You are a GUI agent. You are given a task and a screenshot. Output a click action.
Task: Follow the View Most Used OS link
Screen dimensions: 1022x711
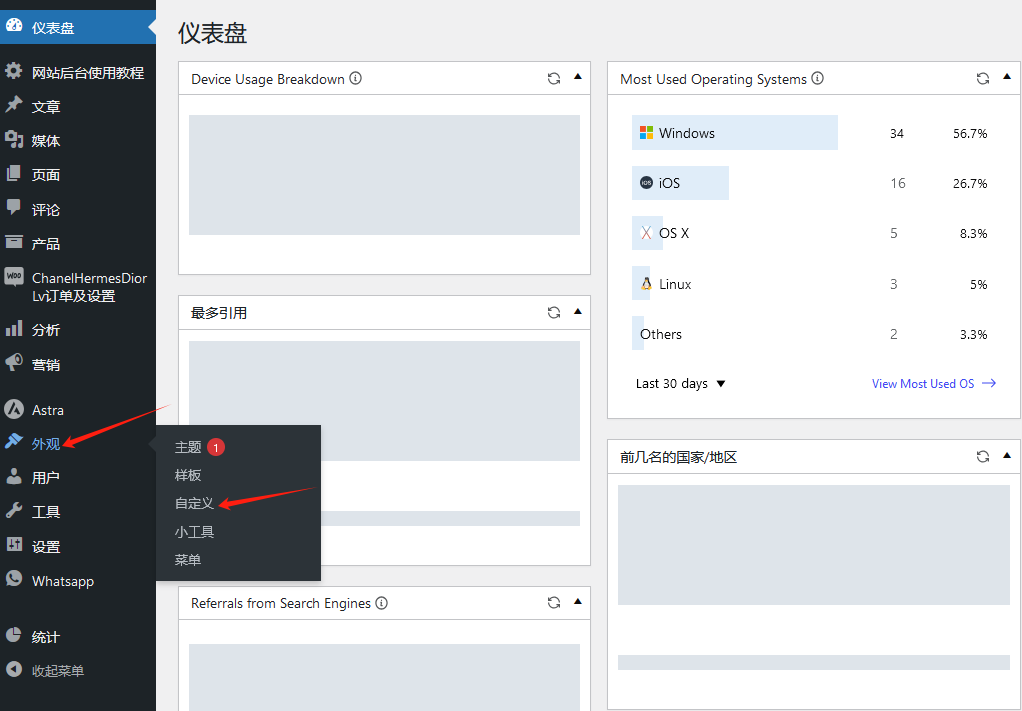point(933,384)
